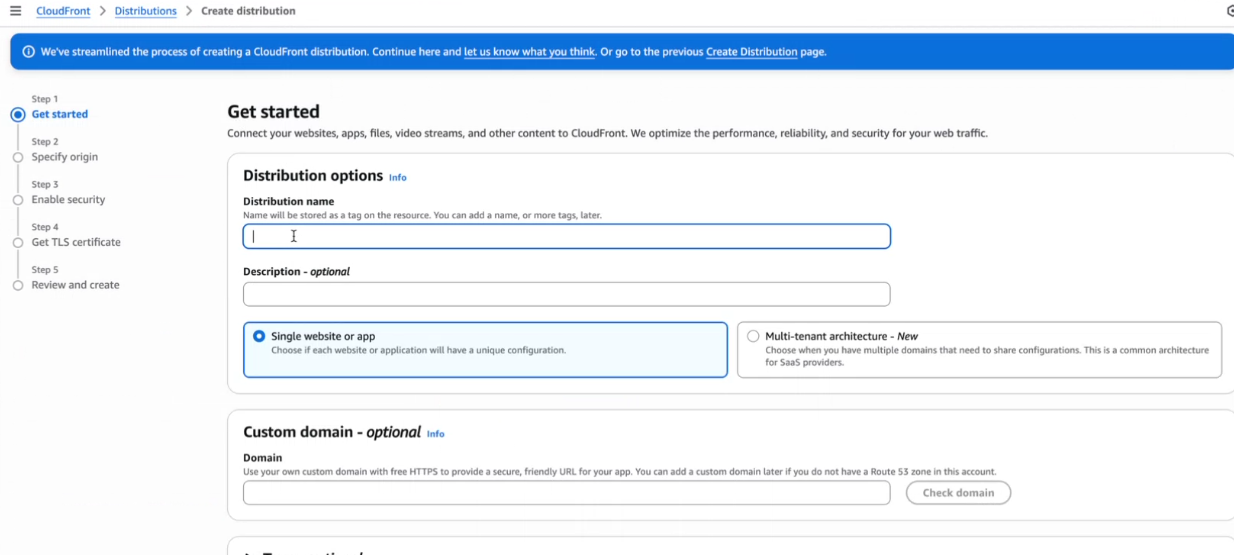The height and width of the screenshot is (555, 1234).
Task: Open the hamburger navigation menu
Action: 15,11
